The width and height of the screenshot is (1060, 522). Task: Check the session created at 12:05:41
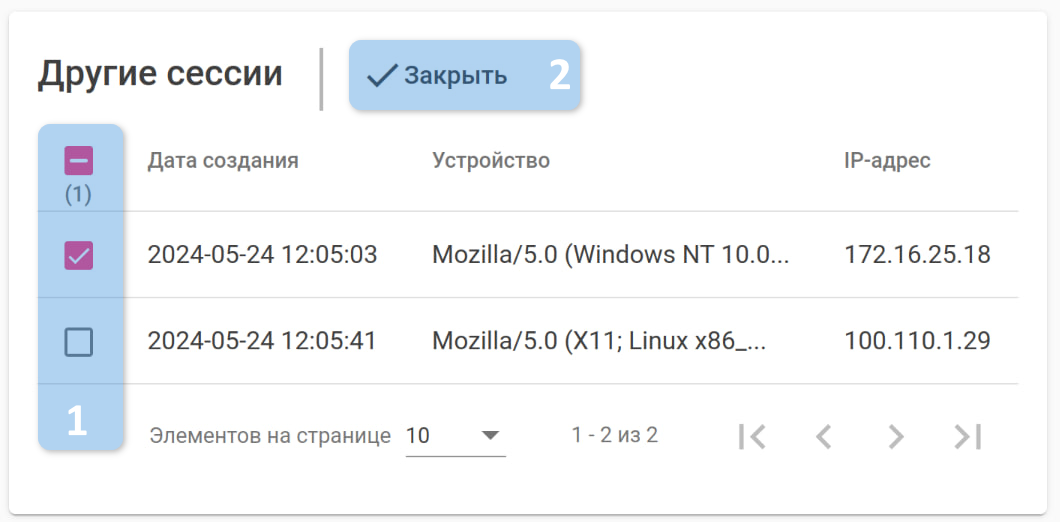(x=79, y=343)
